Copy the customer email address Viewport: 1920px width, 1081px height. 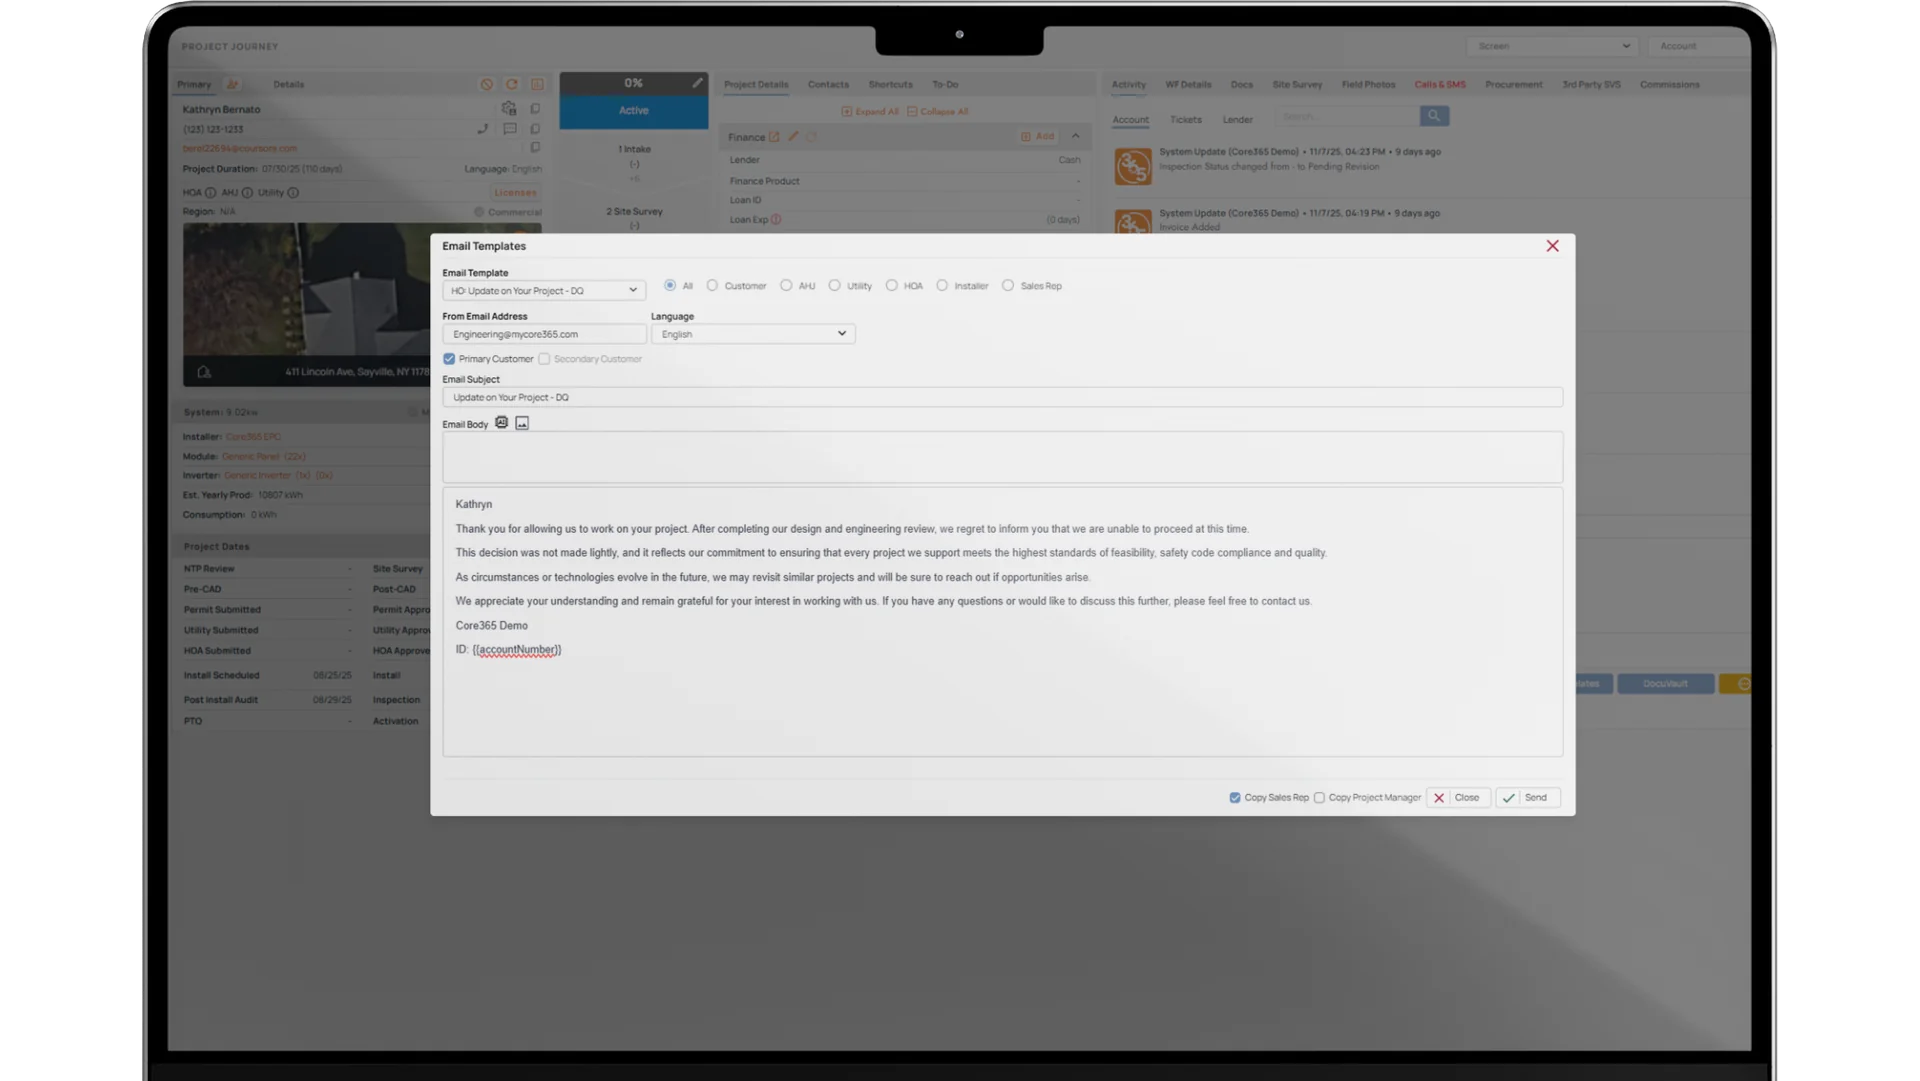click(535, 148)
